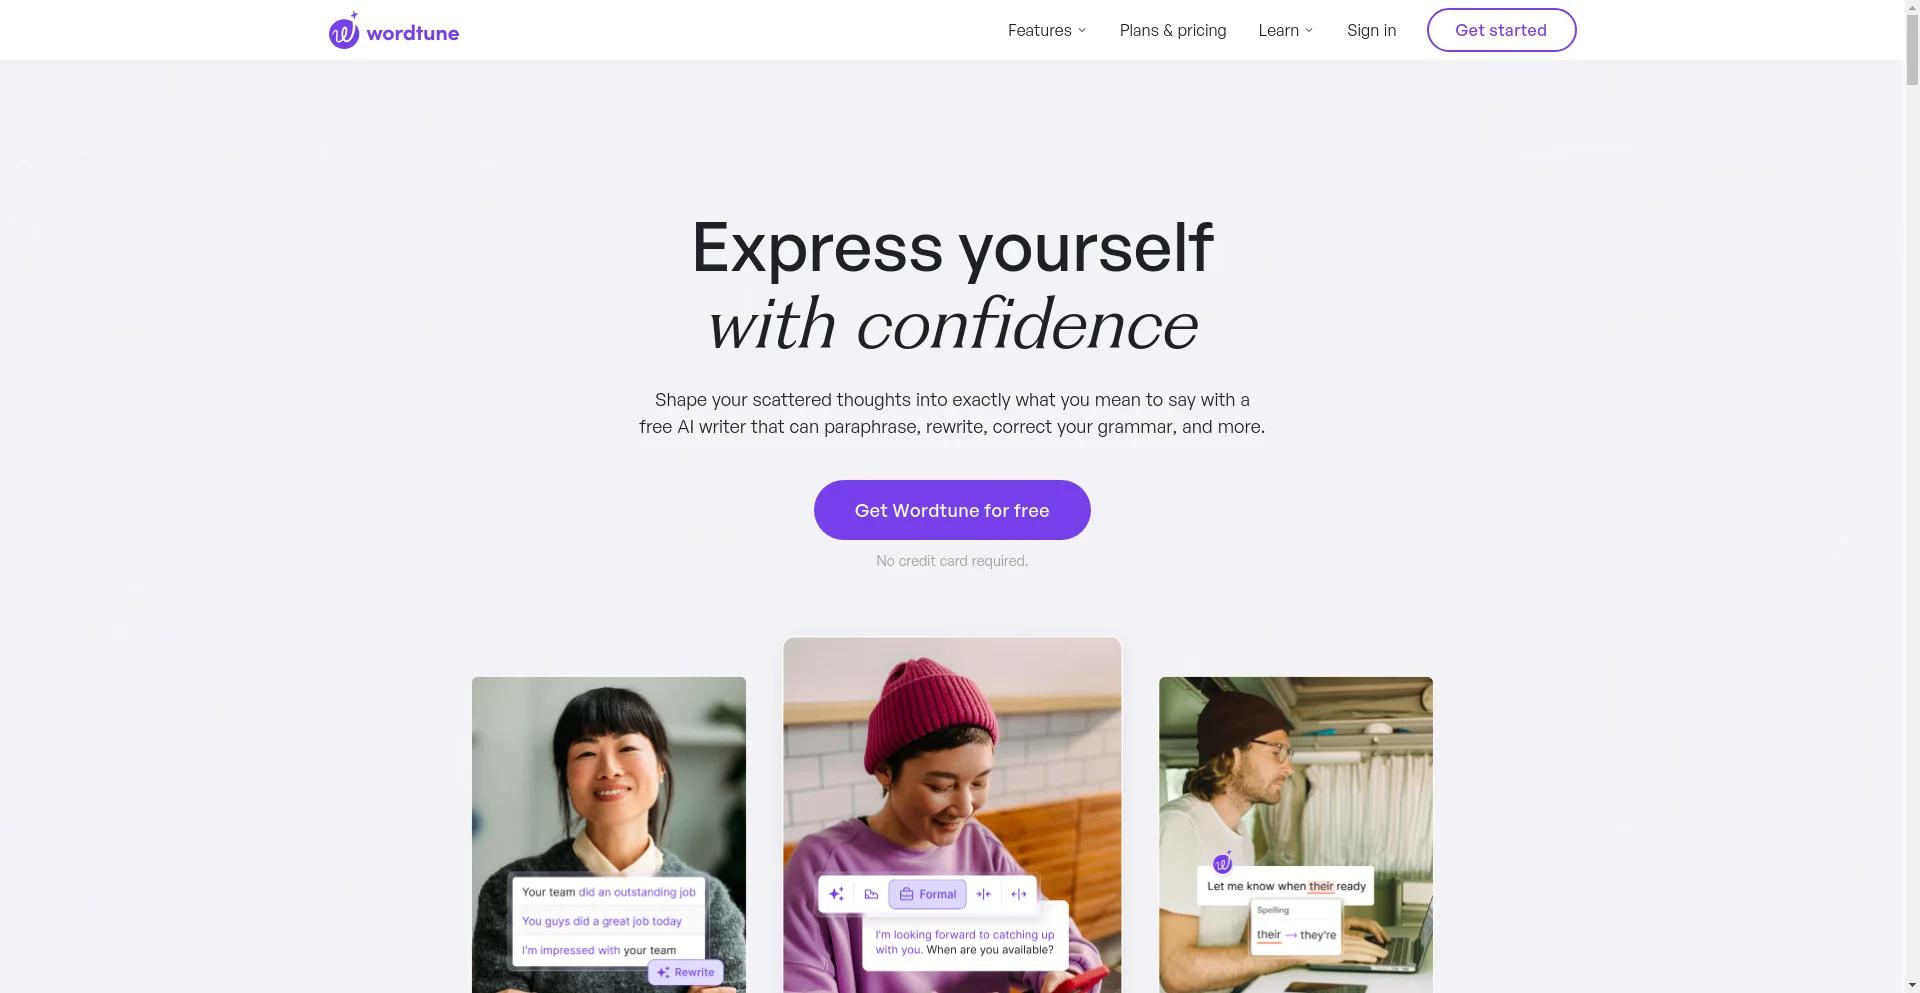Click the Wordtune logo in header
The height and width of the screenshot is (993, 1920).
[x=394, y=31]
